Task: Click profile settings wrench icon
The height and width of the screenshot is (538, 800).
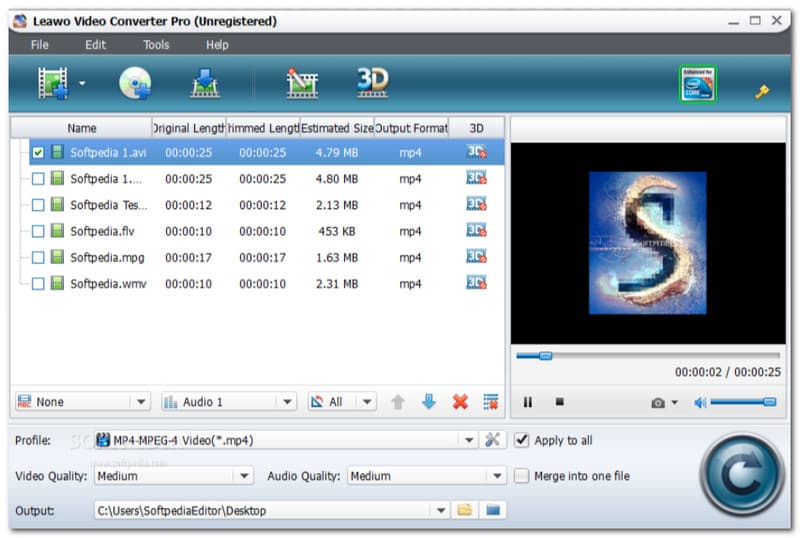Action: click(492, 440)
